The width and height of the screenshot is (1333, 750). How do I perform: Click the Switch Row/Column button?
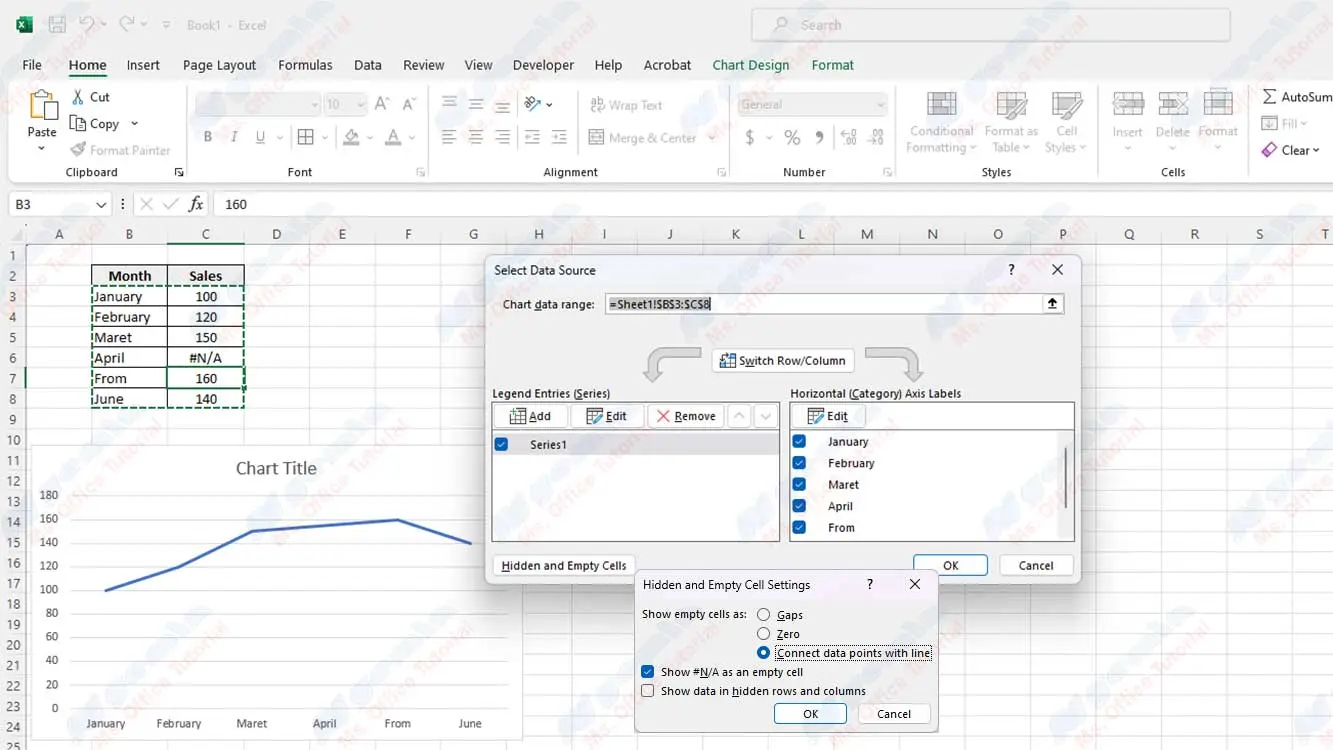pos(783,361)
